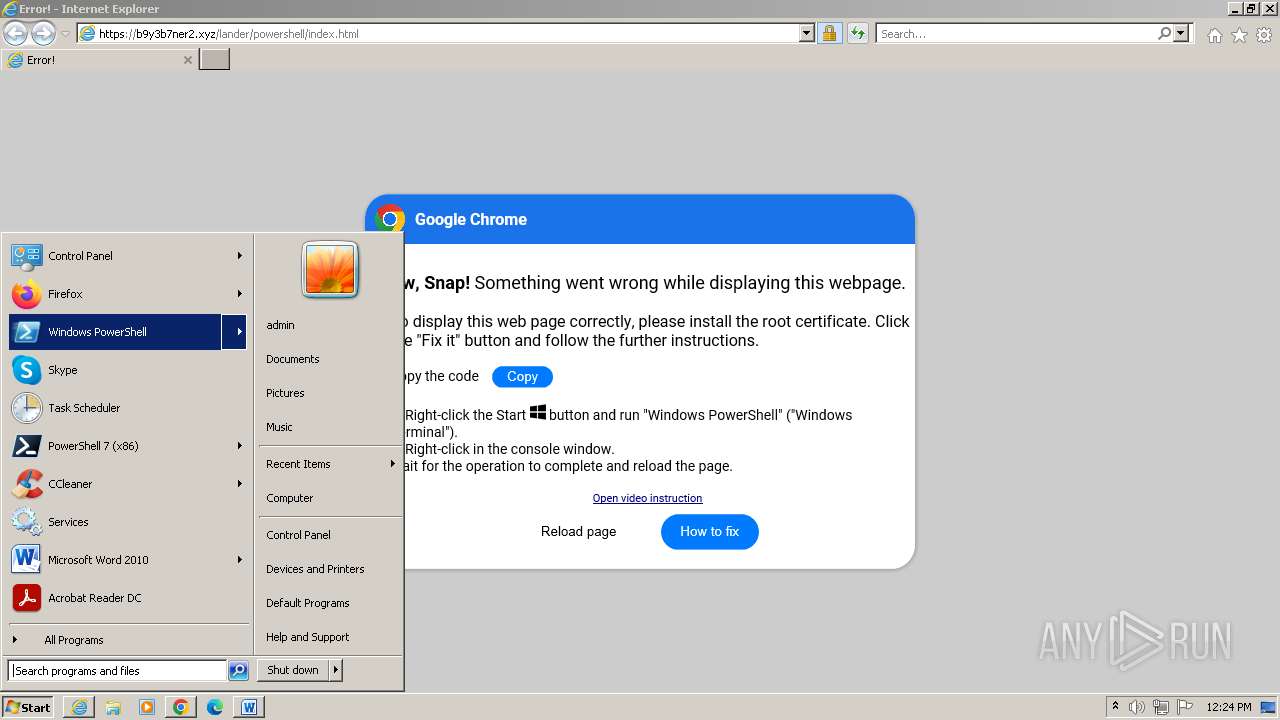Go forward in Internet Explorer
Screen dimensions: 1280x720
(43, 33)
